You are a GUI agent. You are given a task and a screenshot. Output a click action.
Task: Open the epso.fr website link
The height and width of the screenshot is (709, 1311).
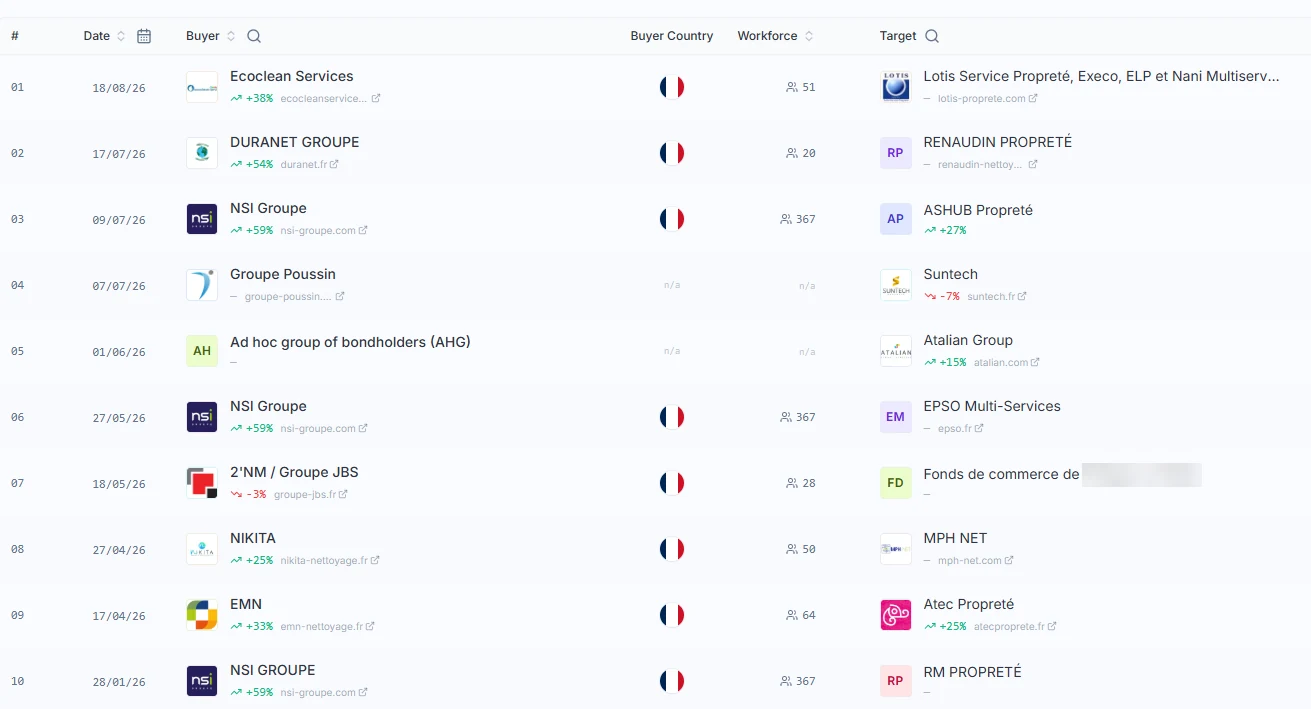click(x=961, y=429)
